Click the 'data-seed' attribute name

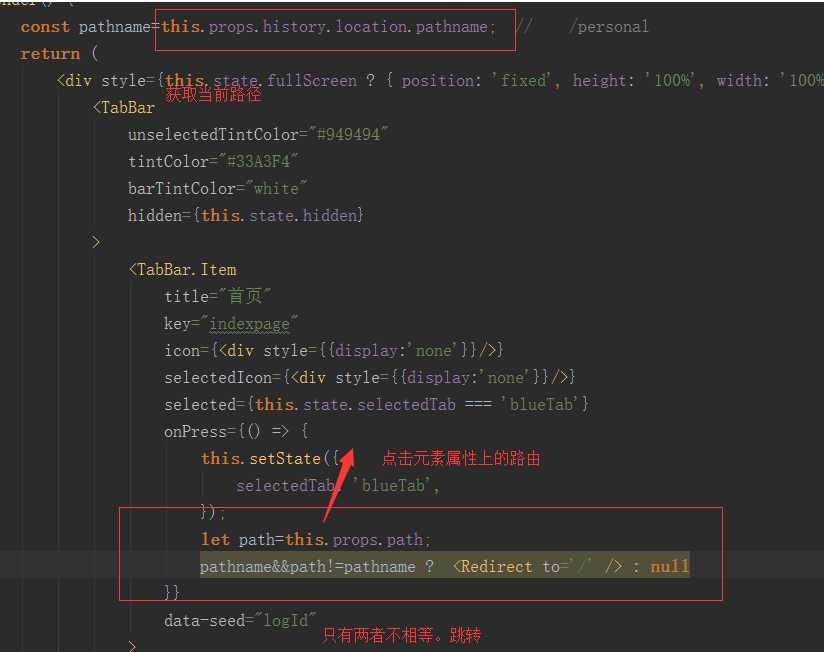pos(204,620)
